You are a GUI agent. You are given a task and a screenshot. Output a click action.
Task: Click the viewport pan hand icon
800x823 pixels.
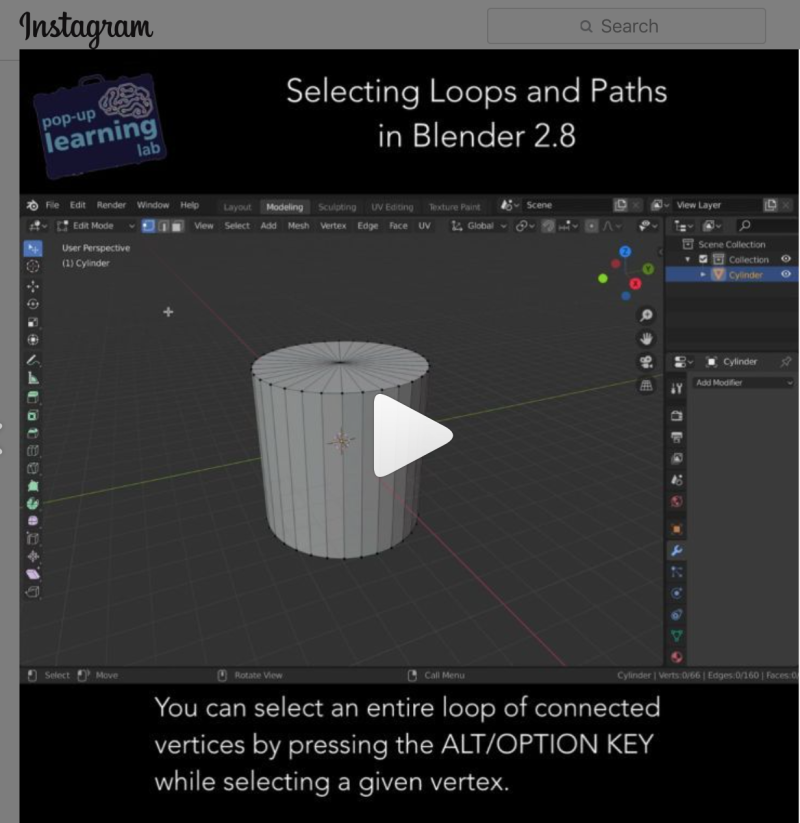point(646,339)
